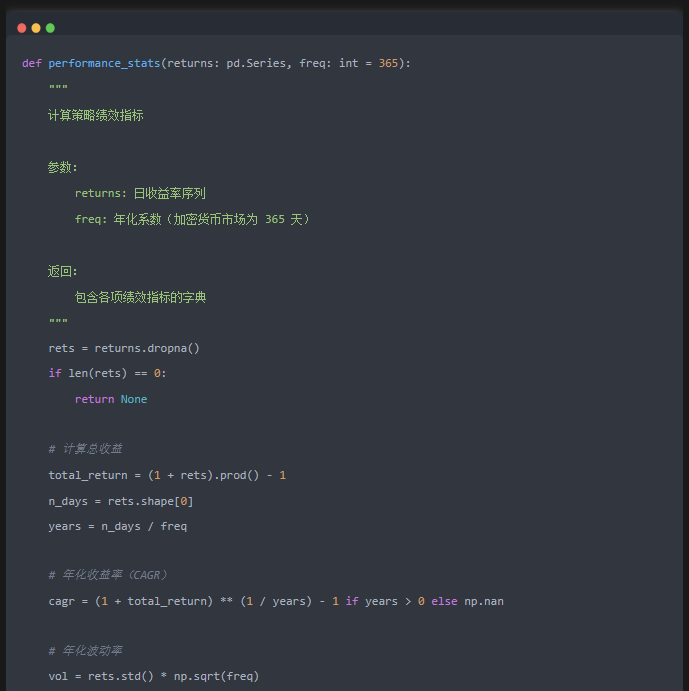Click the green maximize dot
The height and width of the screenshot is (691, 689).
pyautogui.click(x=50, y=28)
